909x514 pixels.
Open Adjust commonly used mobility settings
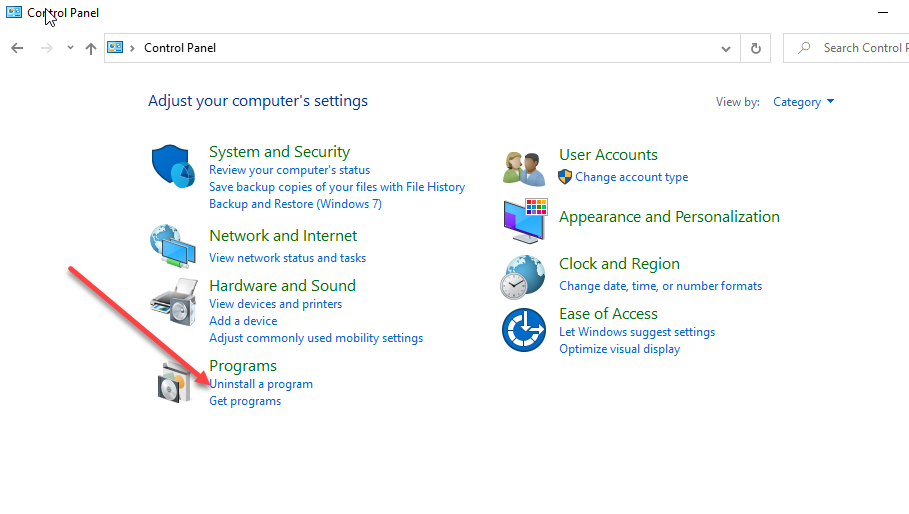316,338
